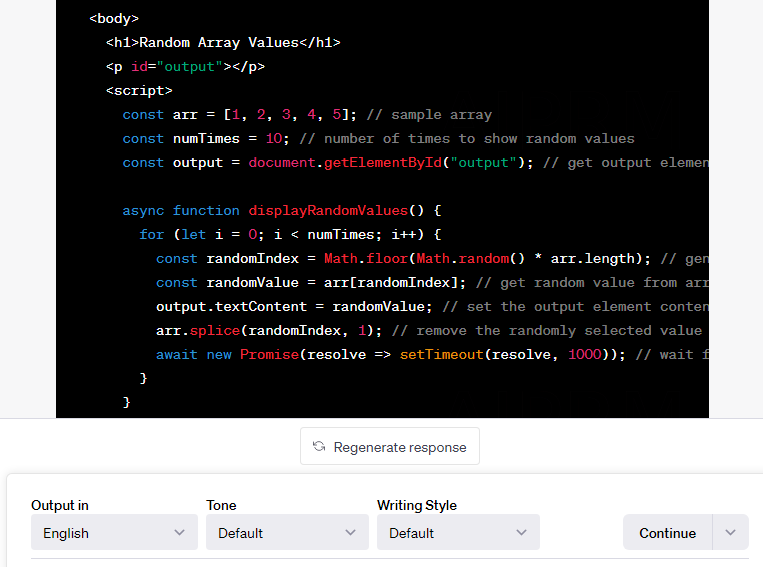The width and height of the screenshot is (763, 567).
Task: Click the chevron arrow in English selector
Action: [x=180, y=532]
